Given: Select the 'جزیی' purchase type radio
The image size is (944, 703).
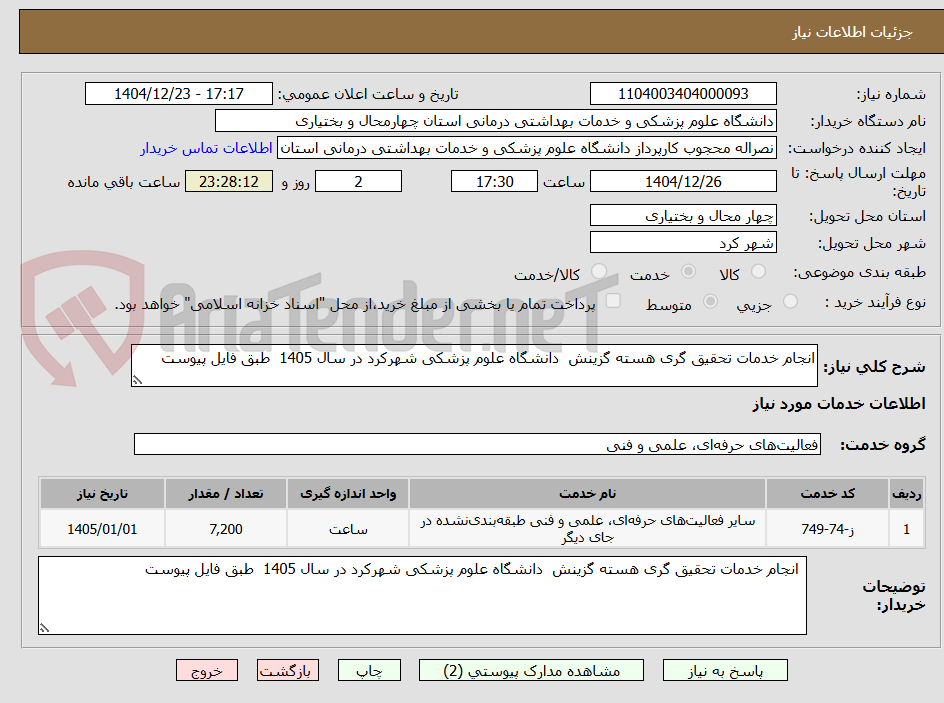Looking at the screenshot, I should (790, 301).
